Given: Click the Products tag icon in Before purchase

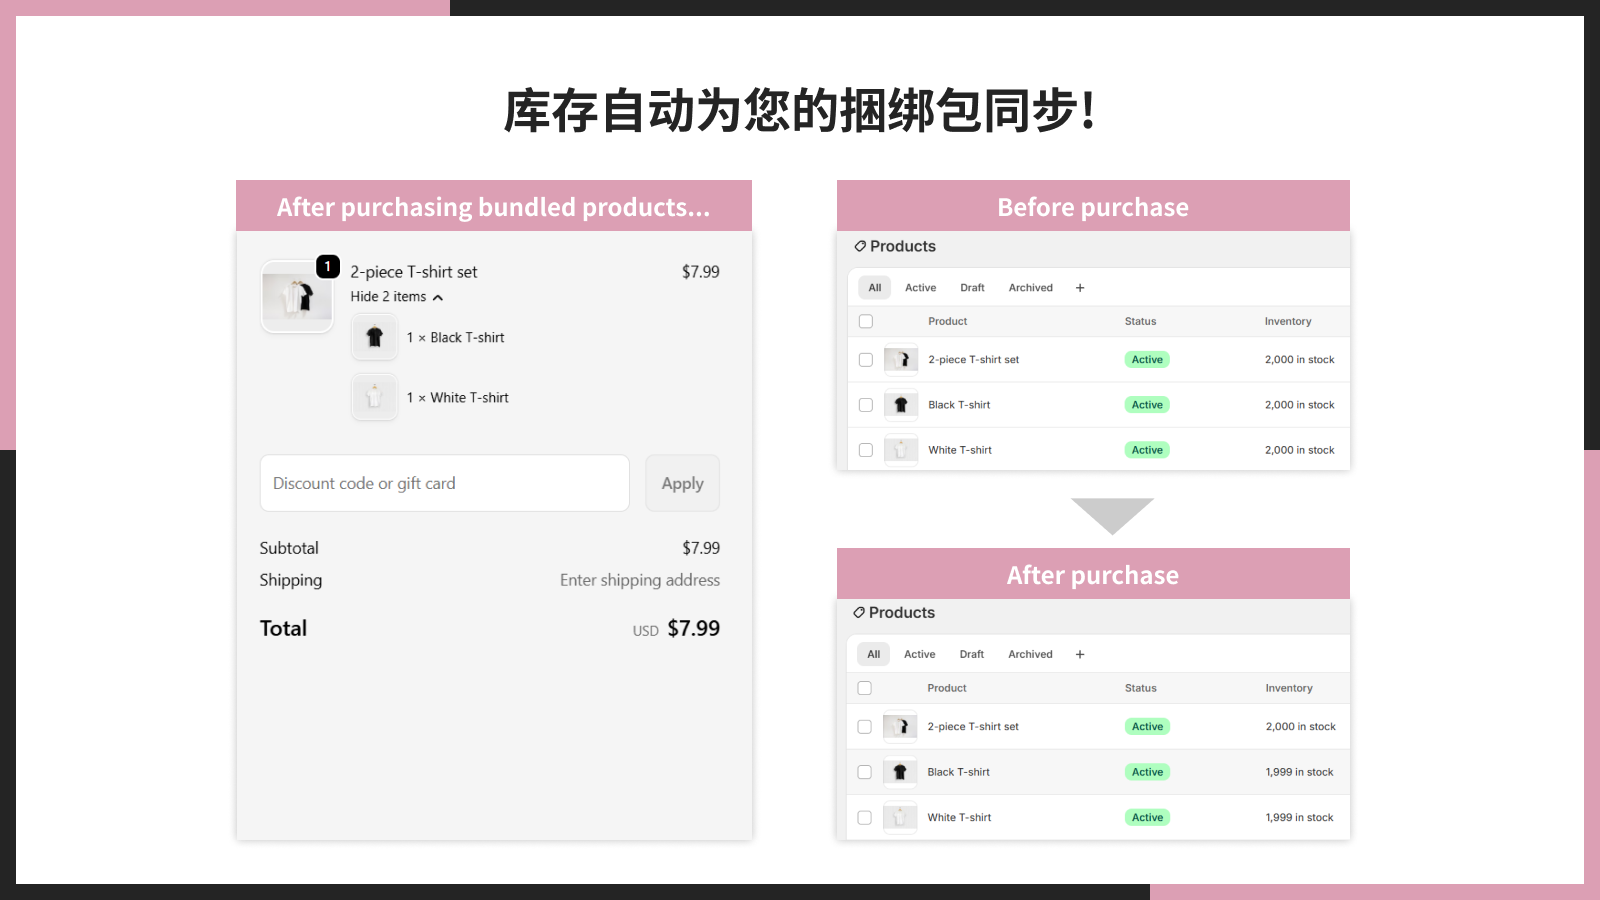Looking at the screenshot, I should (x=860, y=246).
